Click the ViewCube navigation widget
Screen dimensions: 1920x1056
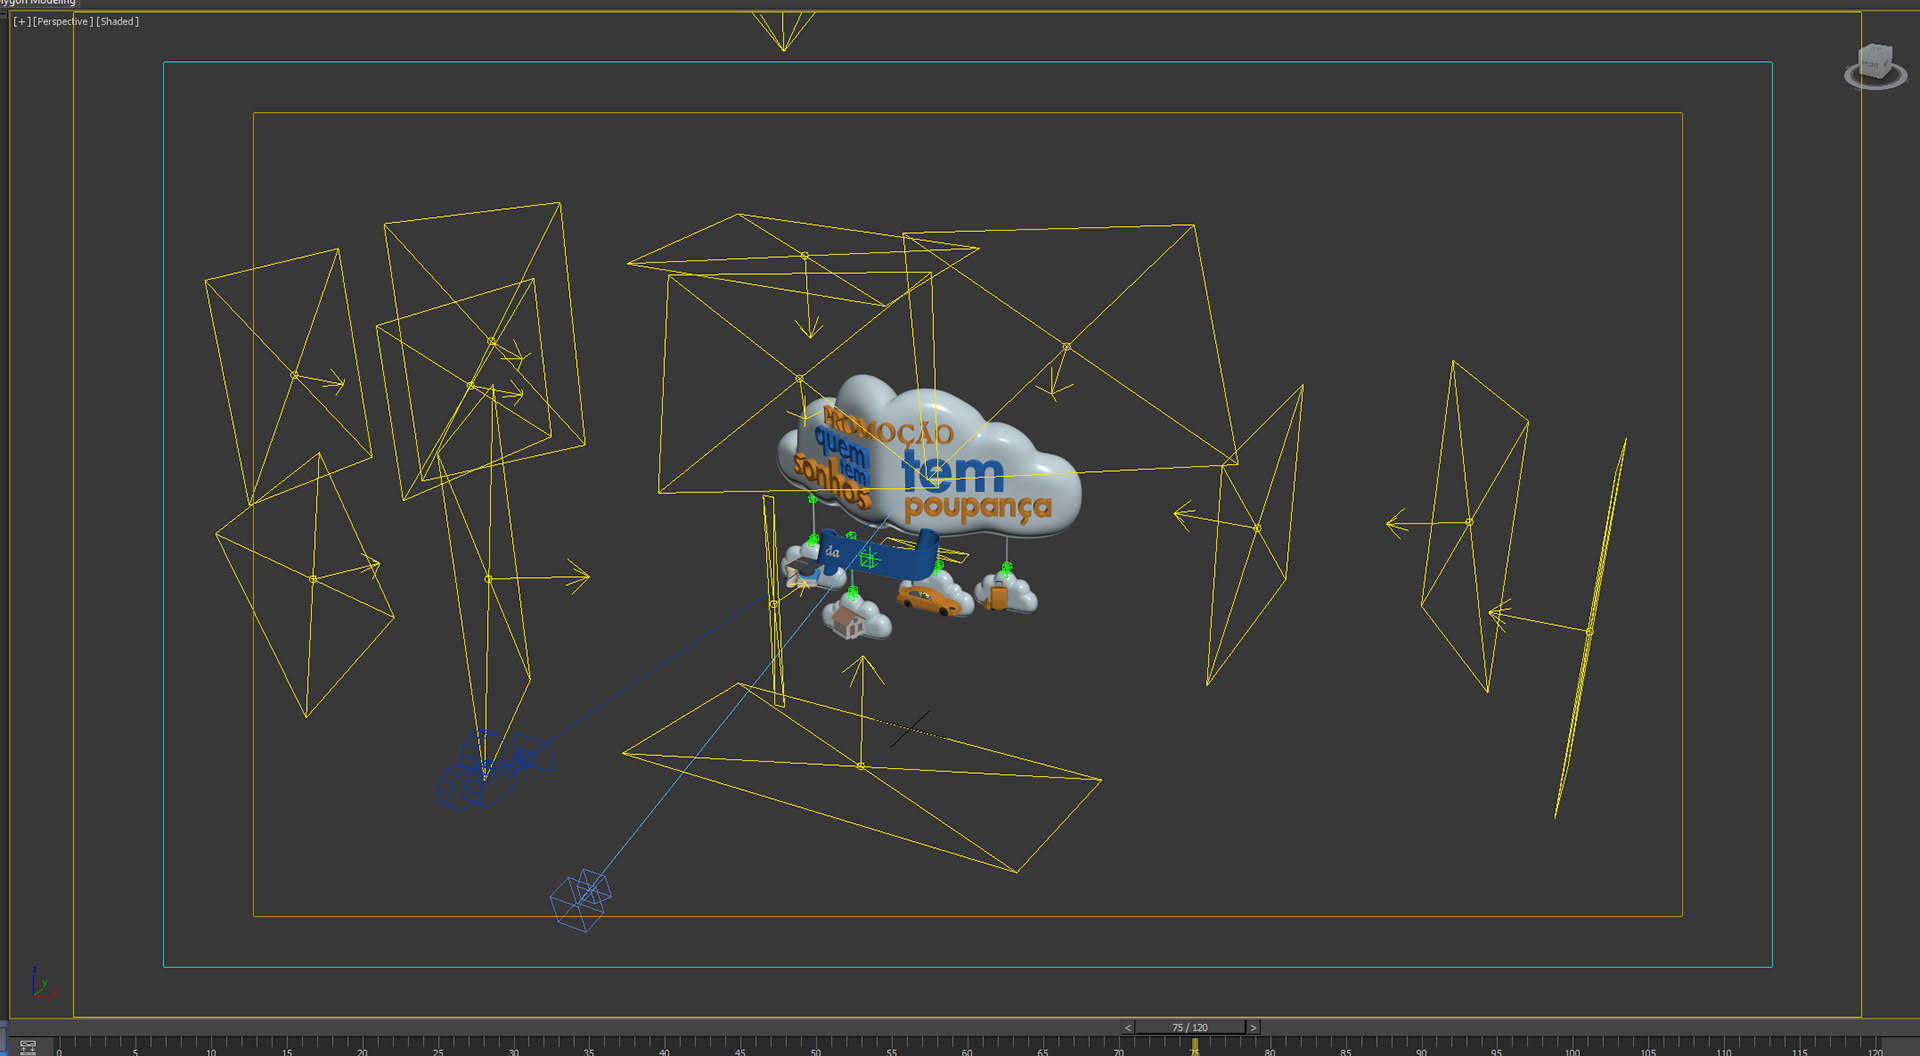pyautogui.click(x=1875, y=65)
